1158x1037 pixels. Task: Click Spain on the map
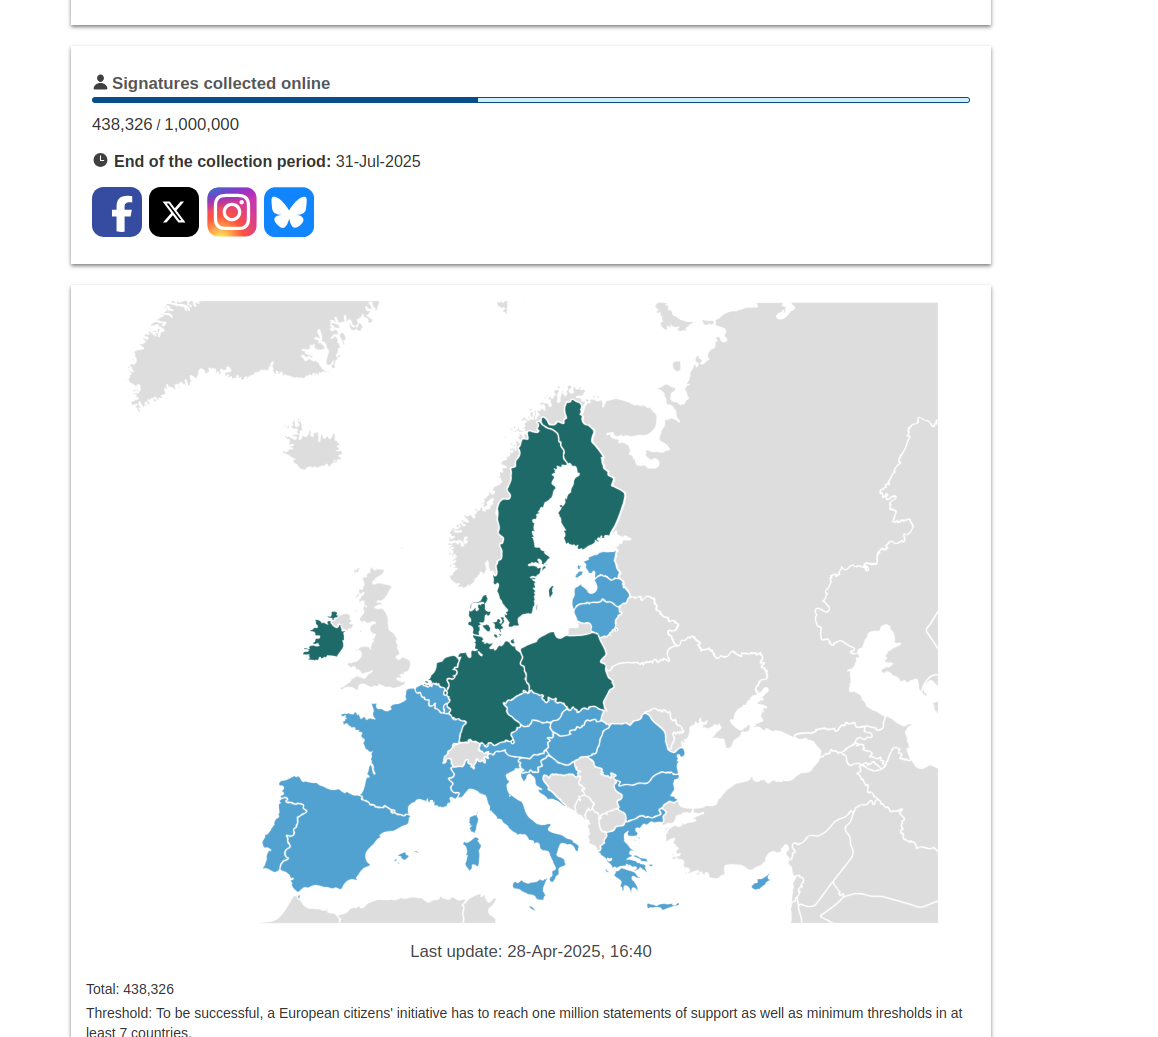pyautogui.click(x=330, y=835)
